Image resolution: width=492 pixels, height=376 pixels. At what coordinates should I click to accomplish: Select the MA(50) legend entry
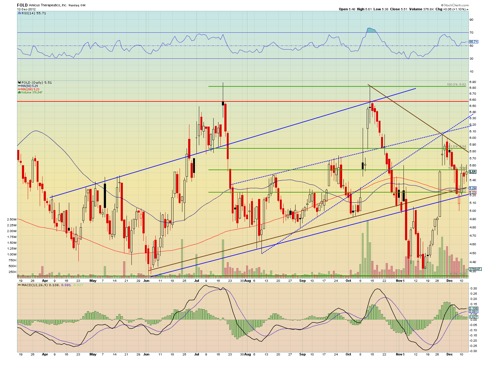click(29, 86)
